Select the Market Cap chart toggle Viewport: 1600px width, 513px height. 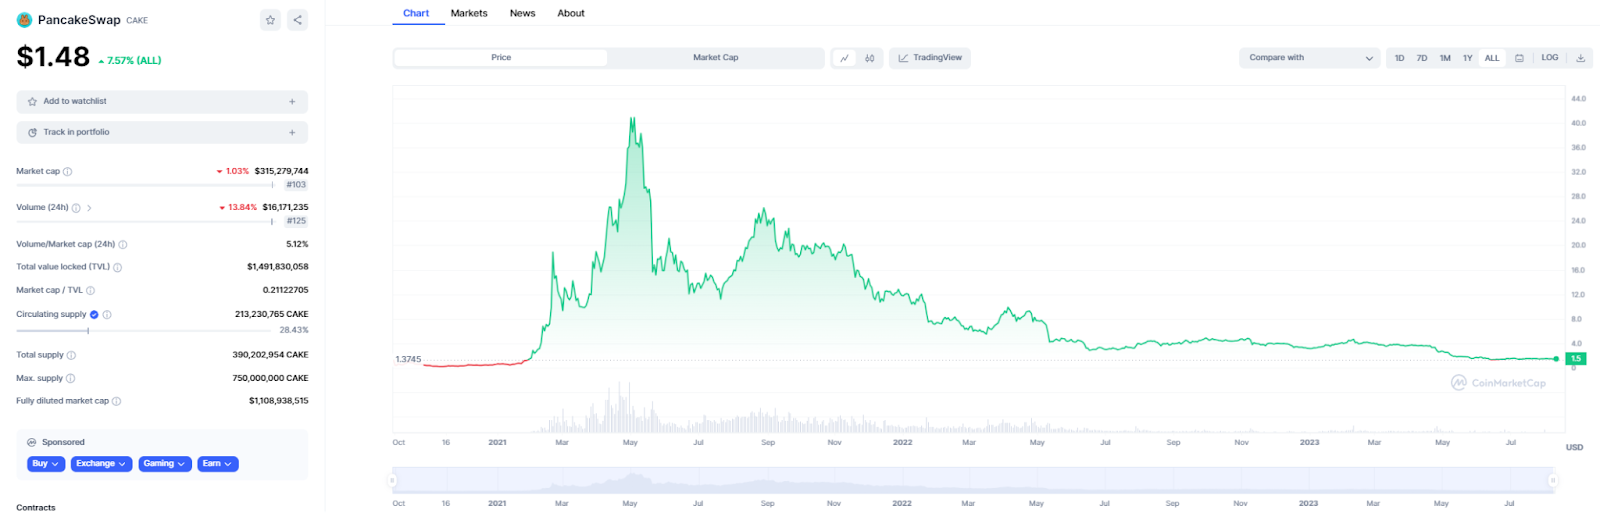pyautogui.click(x=716, y=58)
